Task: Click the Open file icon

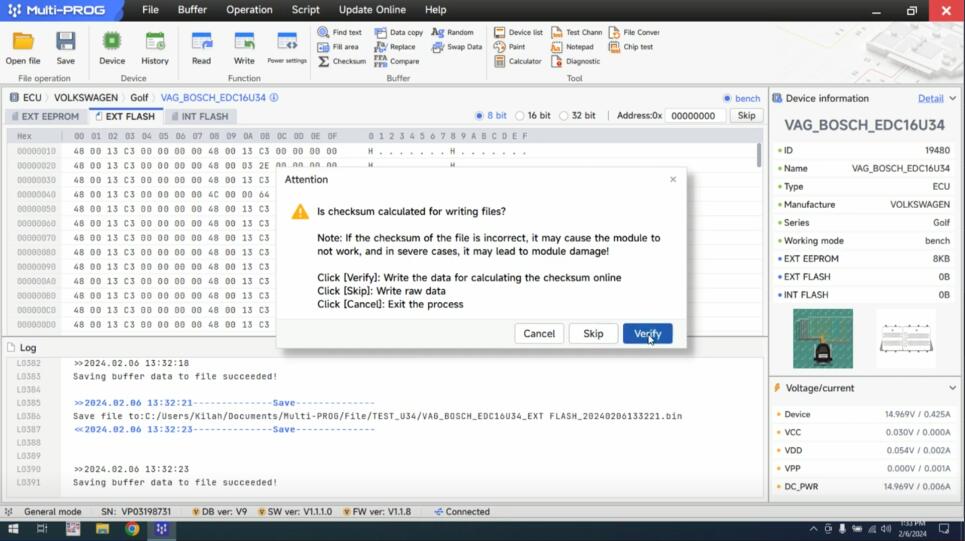Action: pyautogui.click(x=23, y=42)
